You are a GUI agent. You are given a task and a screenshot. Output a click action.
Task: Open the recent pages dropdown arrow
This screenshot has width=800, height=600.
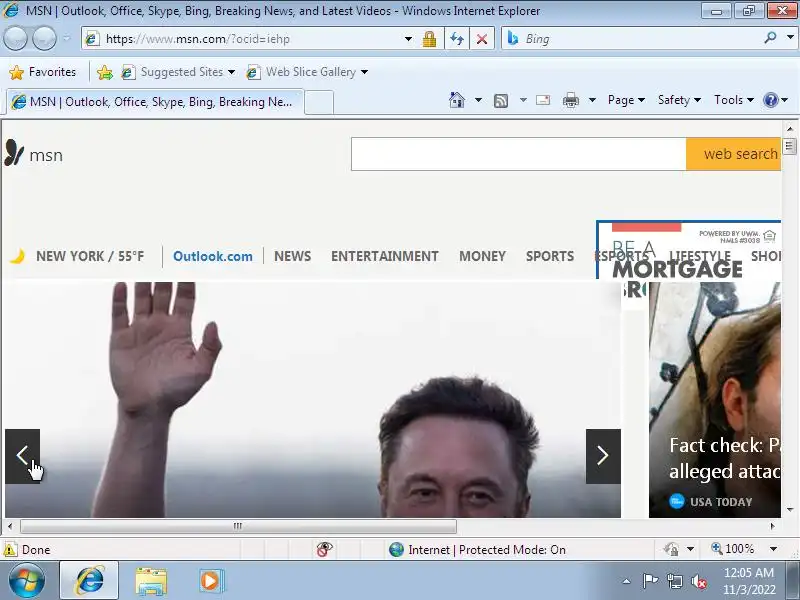click(x=67, y=38)
